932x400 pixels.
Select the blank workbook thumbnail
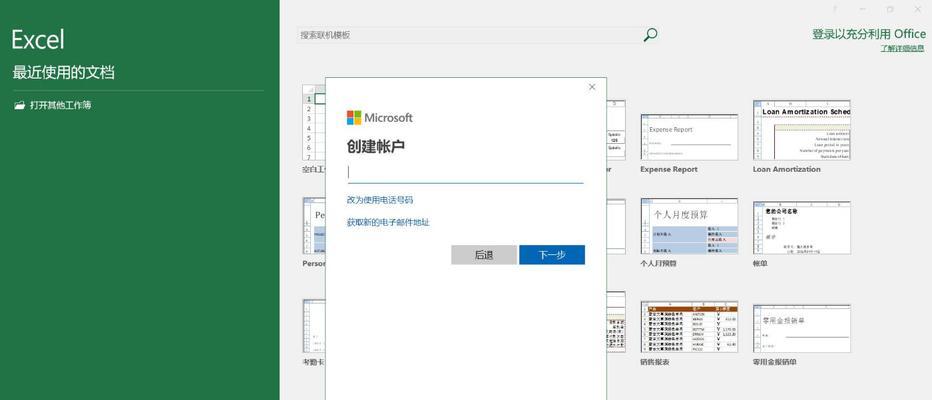coord(314,122)
